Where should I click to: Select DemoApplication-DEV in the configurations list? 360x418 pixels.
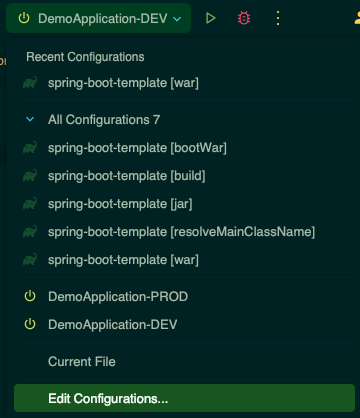pos(184,324)
